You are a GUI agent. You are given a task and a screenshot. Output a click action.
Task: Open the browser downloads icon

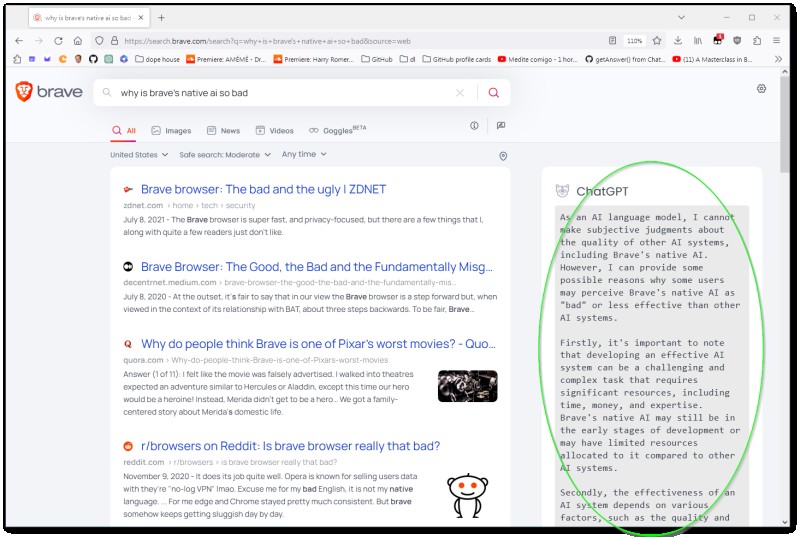[678, 41]
